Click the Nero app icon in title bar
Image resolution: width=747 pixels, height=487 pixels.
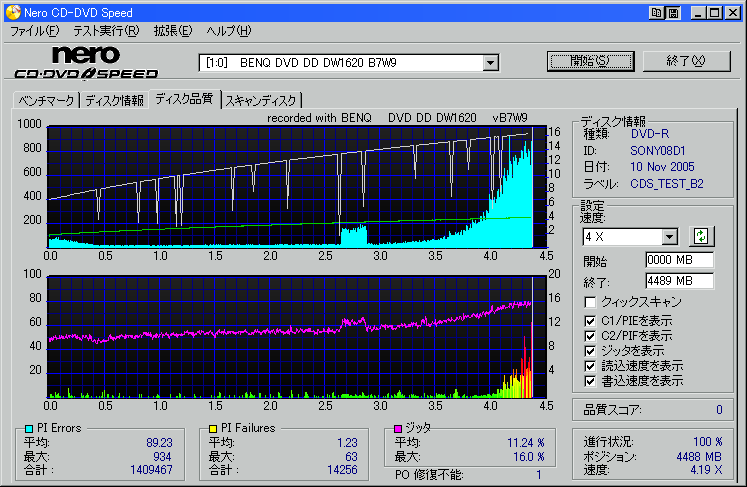click(x=11, y=11)
